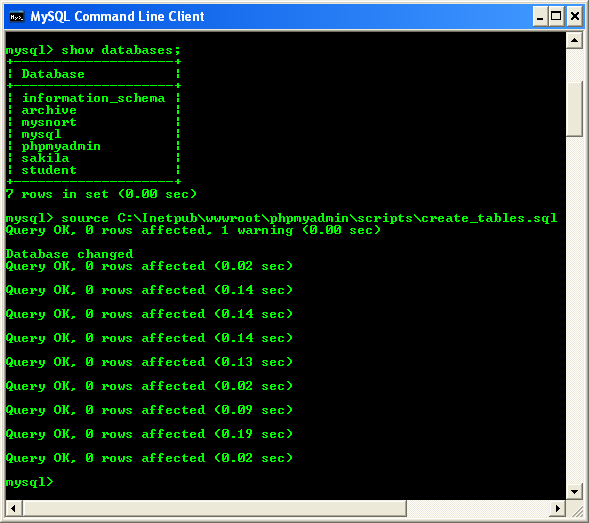Click the 'Database' column header
589x523 pixels.
click(53, 74)
